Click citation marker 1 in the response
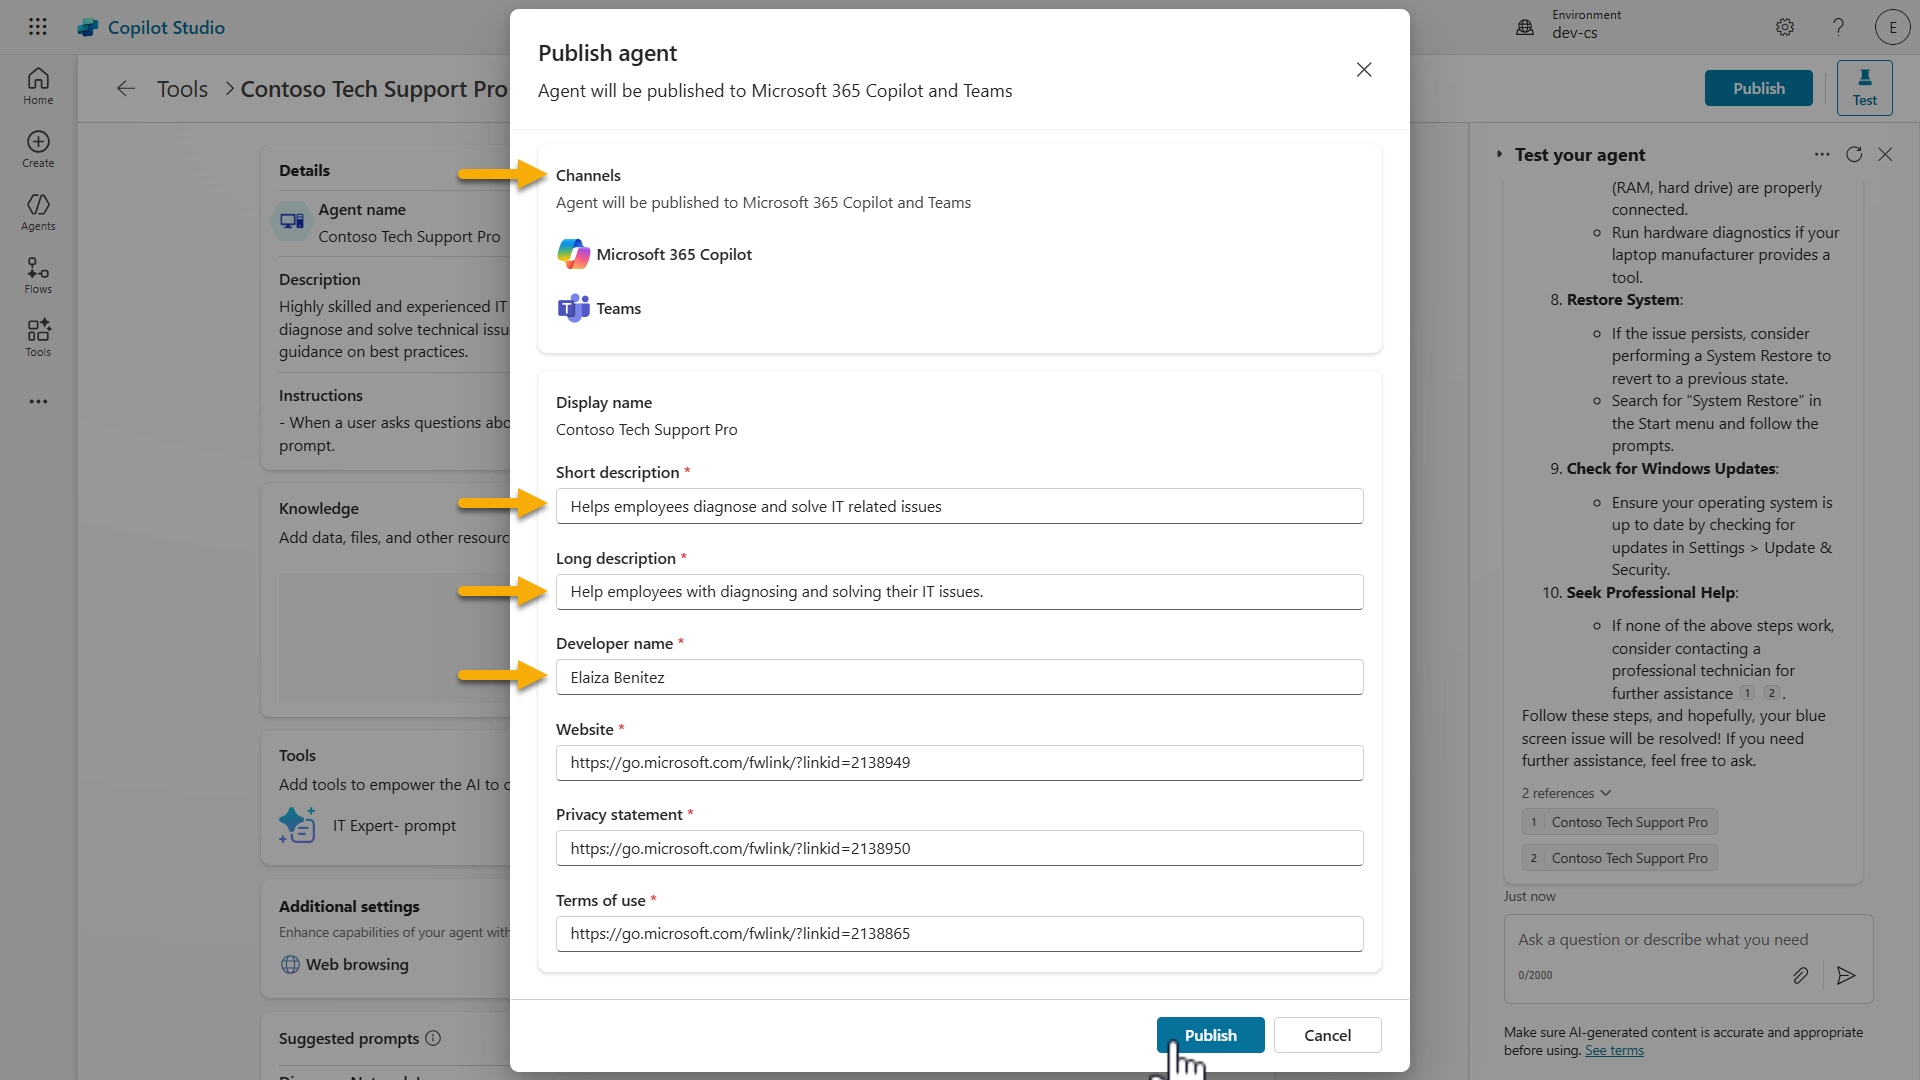Screen dimensions: 1920x1080 pyautogui.click(x=1747, y=693)
